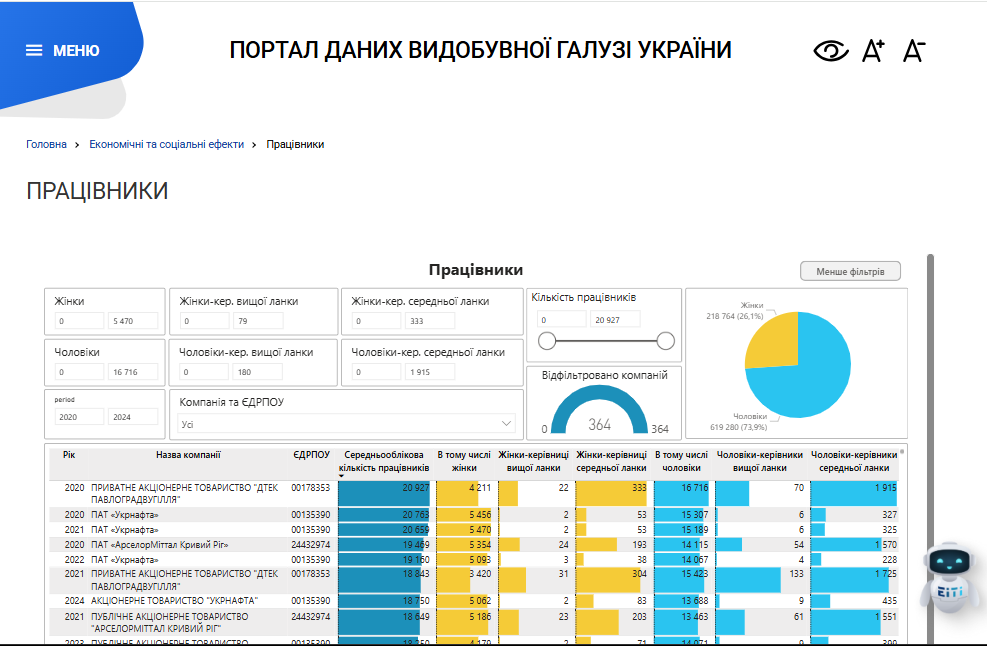This screenshot has width=987, height=646.
Task: Expand the Компанія та ЄДРПОУ dropdown
Action: tap(505, 424)
